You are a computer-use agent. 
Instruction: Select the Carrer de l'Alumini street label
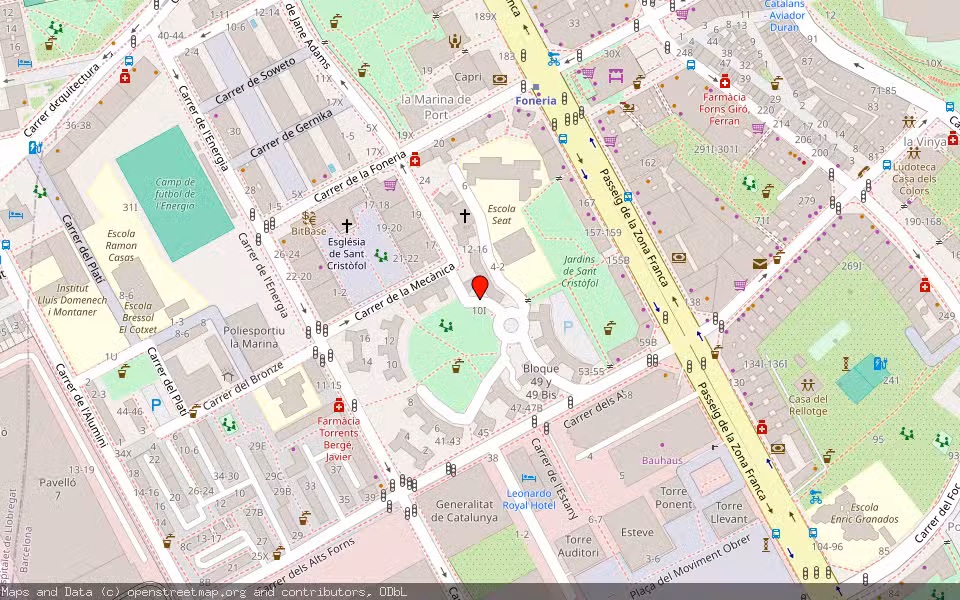point(81,405)
